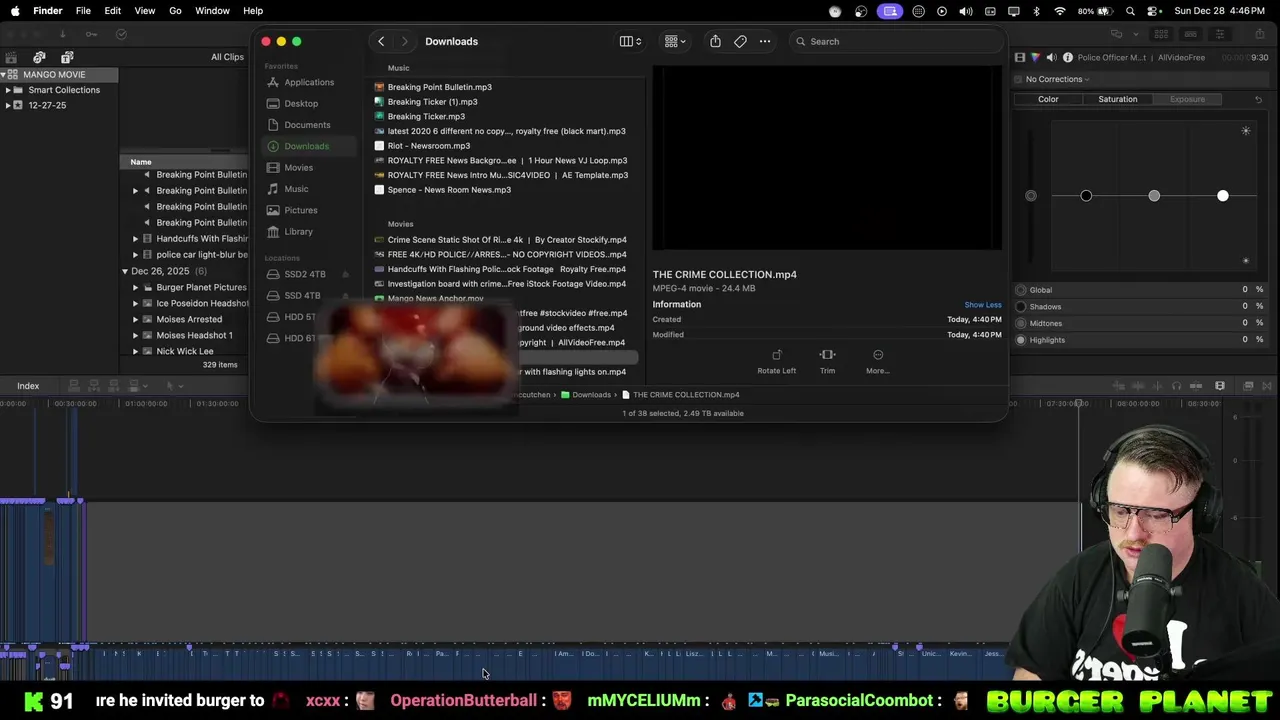Open the Go menu
Screen dimensions: 1280x720
175,11
